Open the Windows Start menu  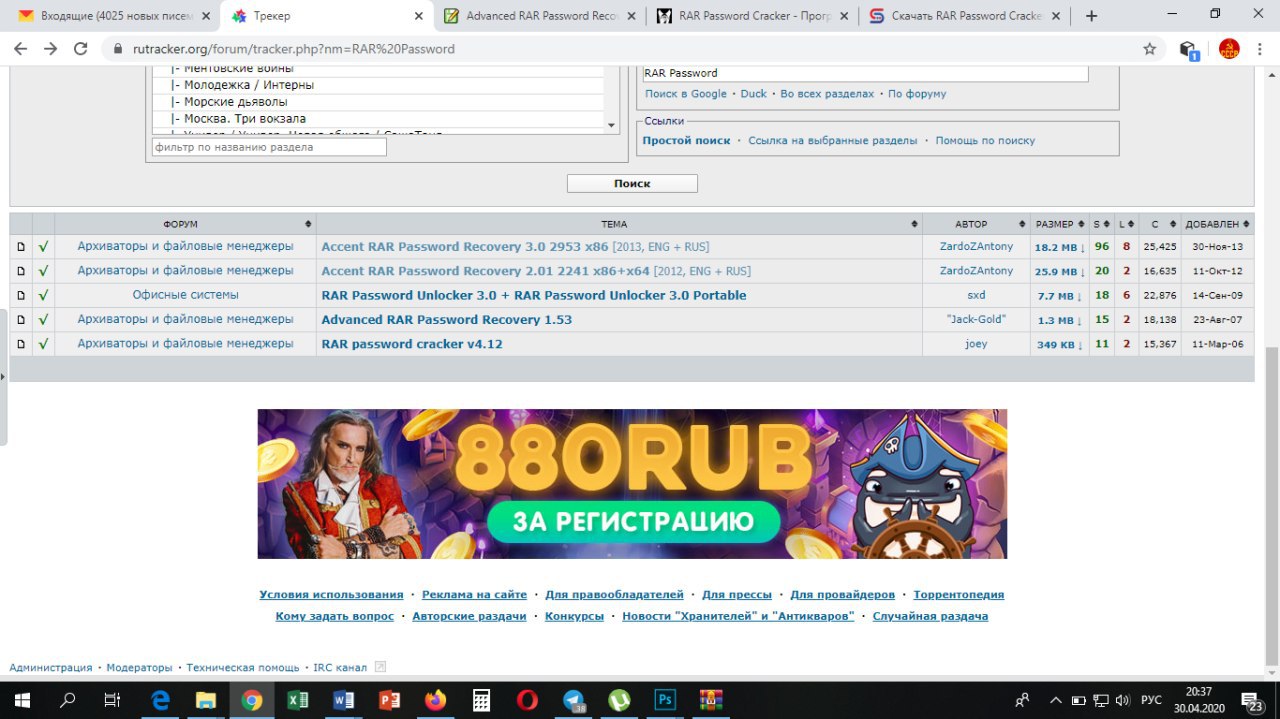(x=21, y=700)
